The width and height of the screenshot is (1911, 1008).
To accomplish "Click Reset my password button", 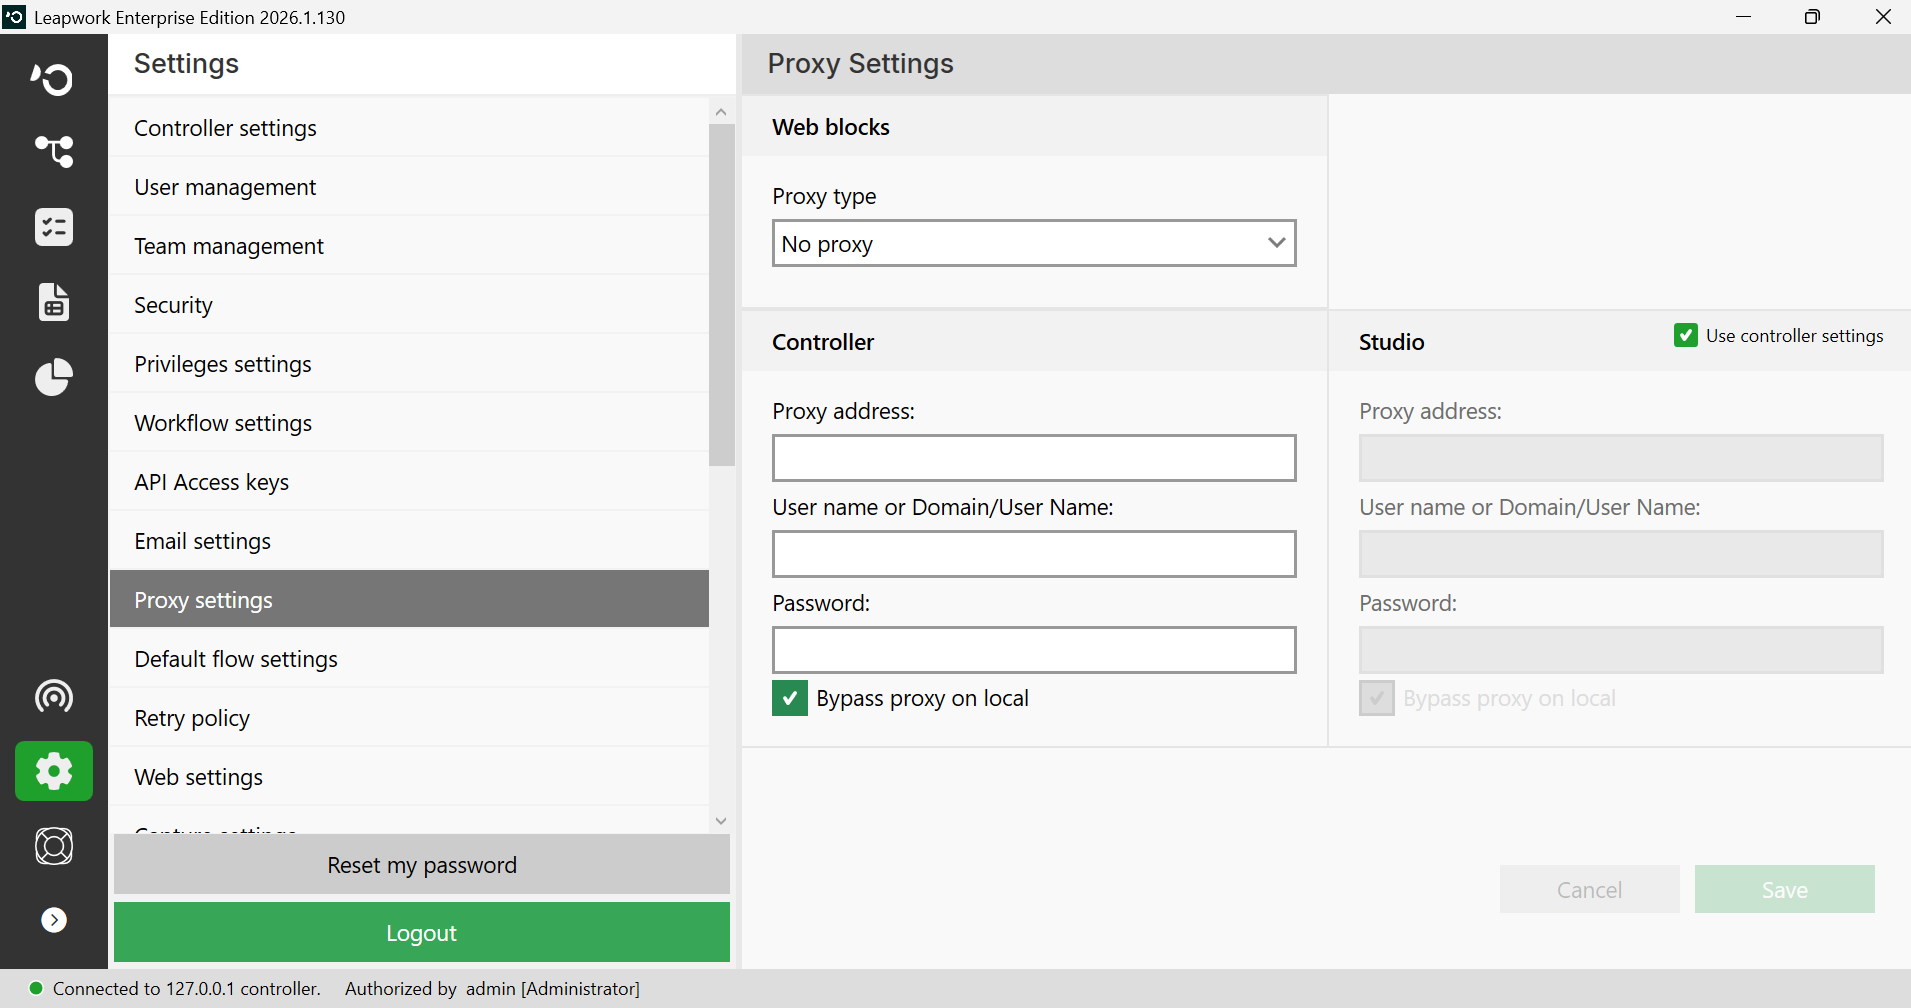I will point(422,865).
